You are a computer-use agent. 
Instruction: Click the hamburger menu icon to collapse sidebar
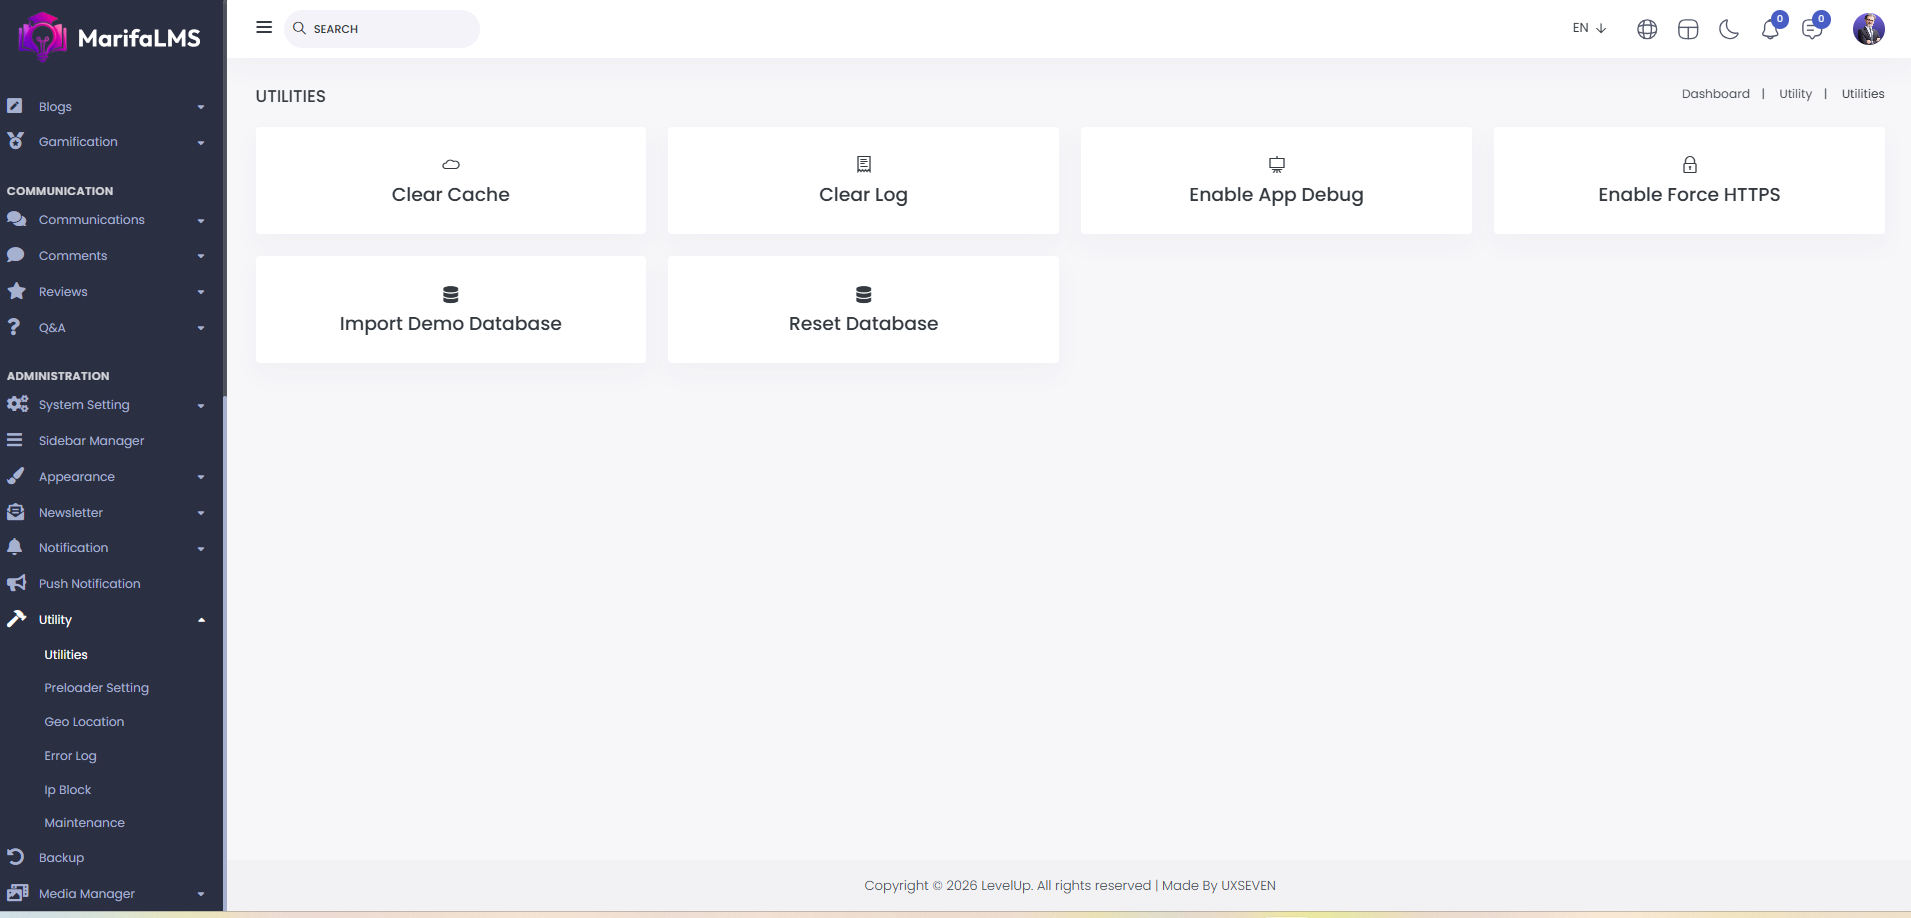click(x=264, y=28)
